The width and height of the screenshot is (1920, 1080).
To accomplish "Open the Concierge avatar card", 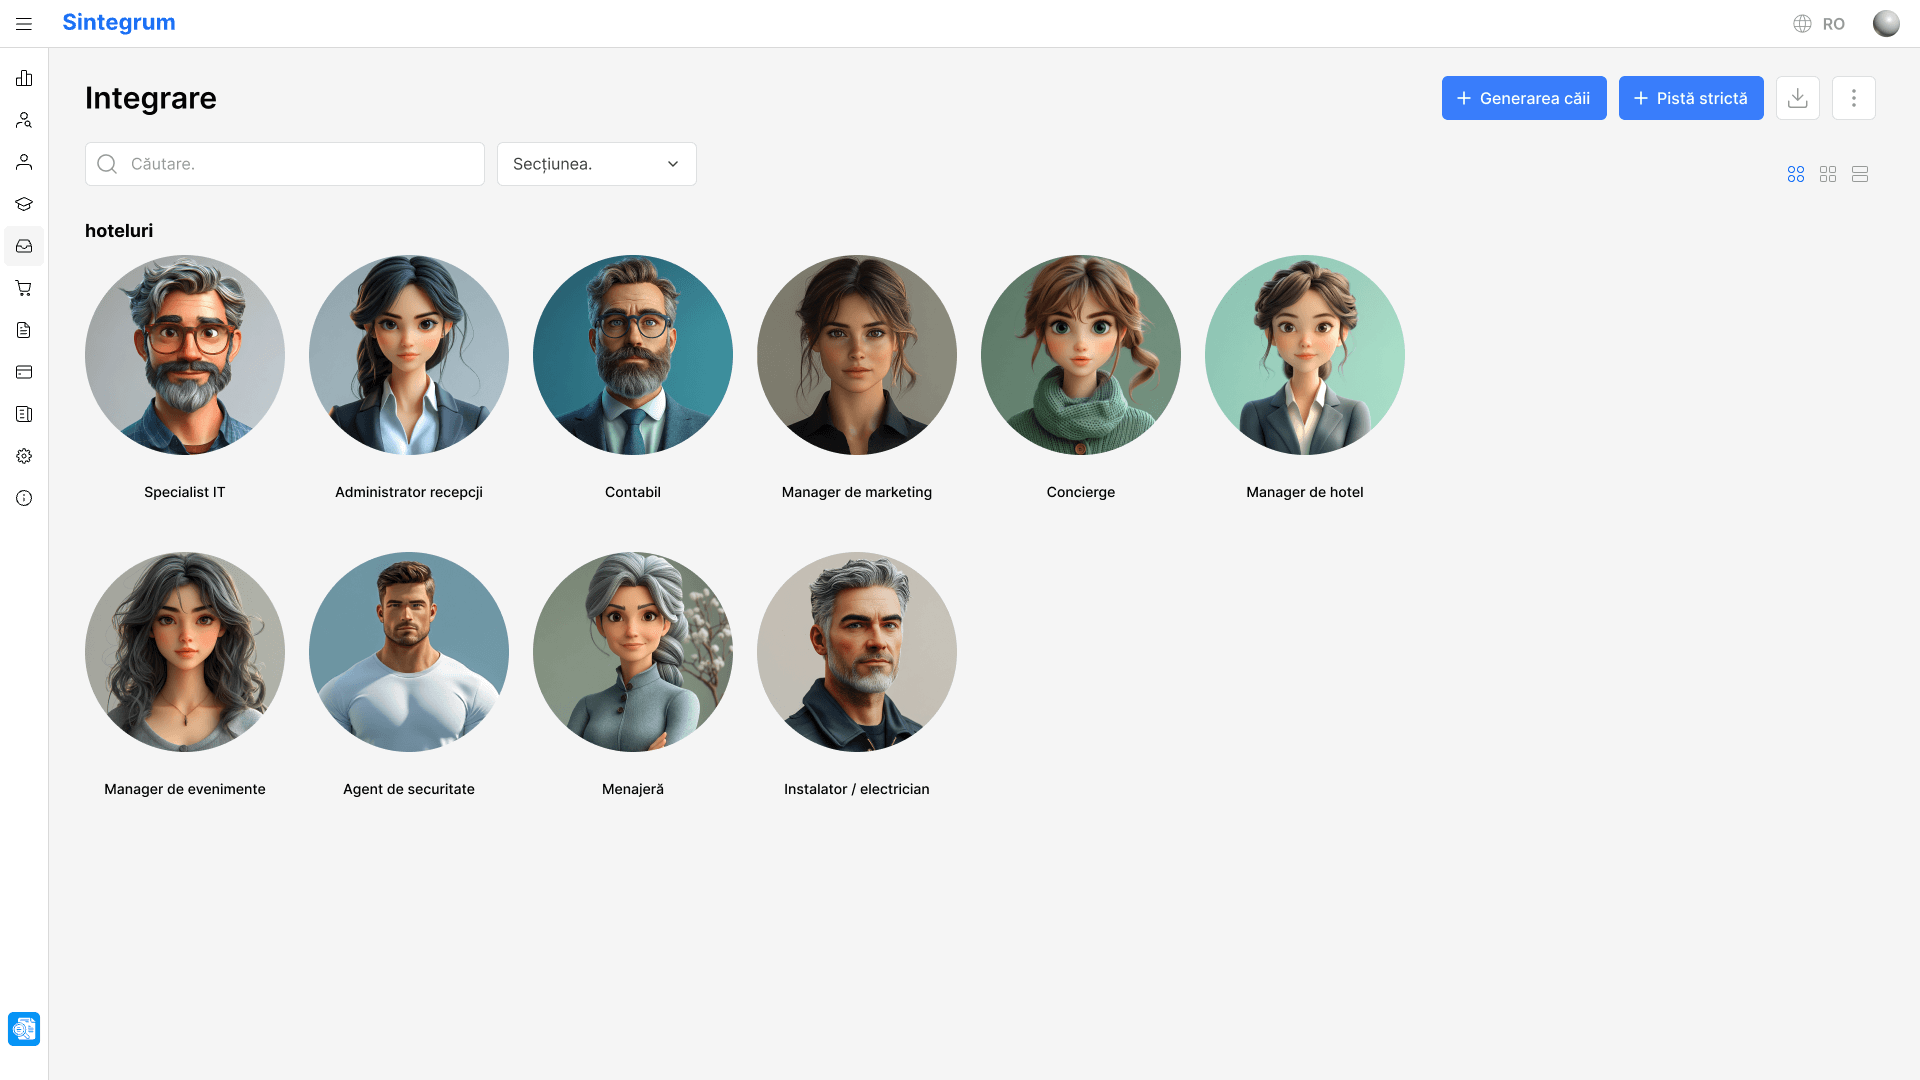I will click(x=1080, y=355).
